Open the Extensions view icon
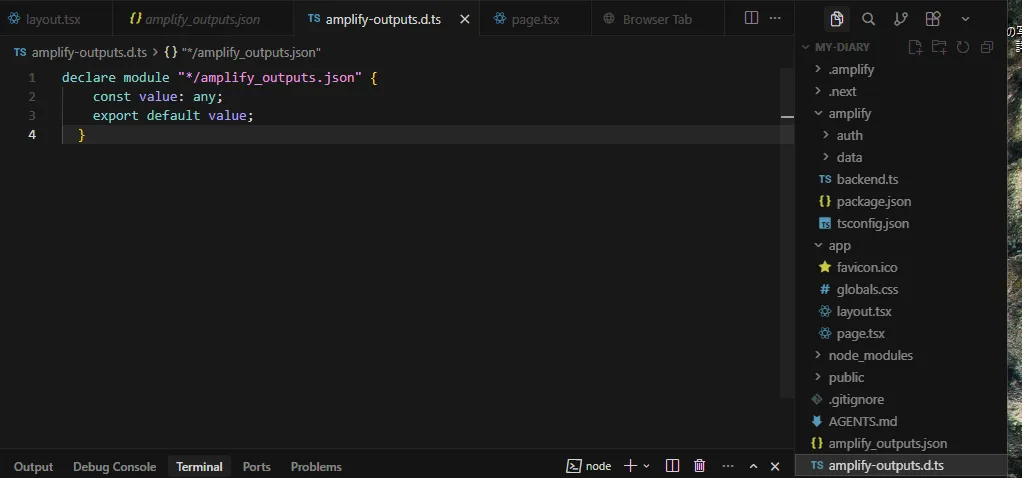1022x478 pixels. pos(932,19)
